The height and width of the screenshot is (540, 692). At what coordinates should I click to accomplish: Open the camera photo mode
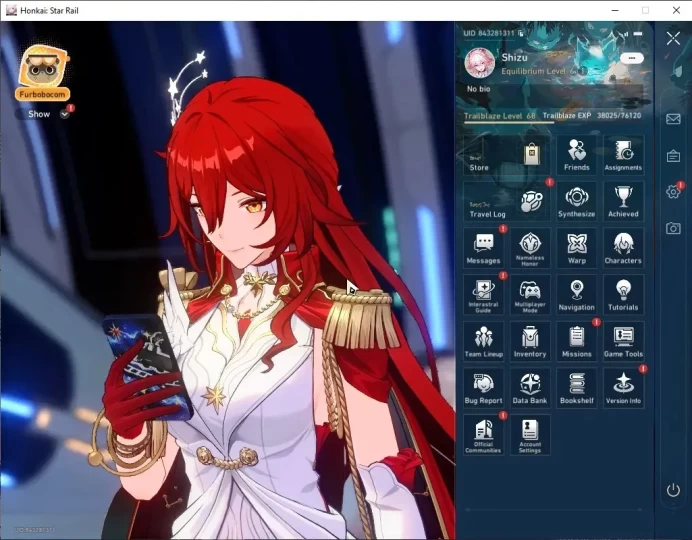pyautogui.click(x=673, y=228)
